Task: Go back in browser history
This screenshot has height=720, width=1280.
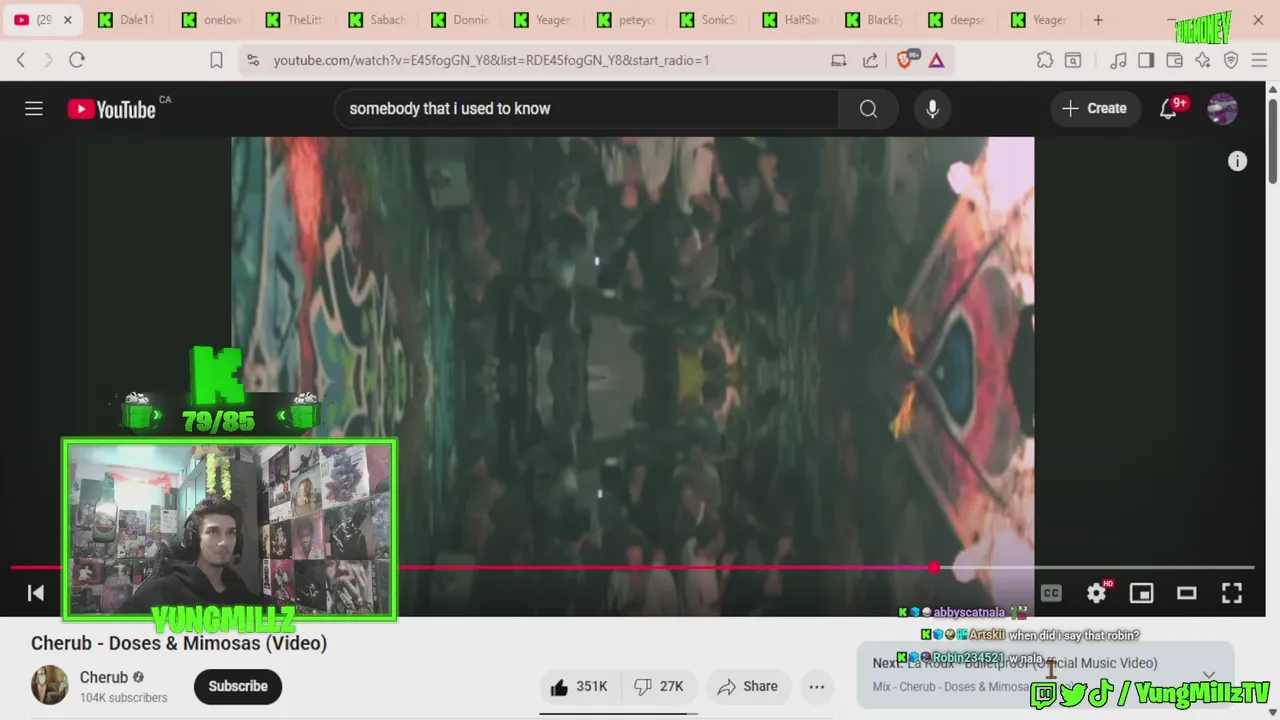Action: (21, 60)
